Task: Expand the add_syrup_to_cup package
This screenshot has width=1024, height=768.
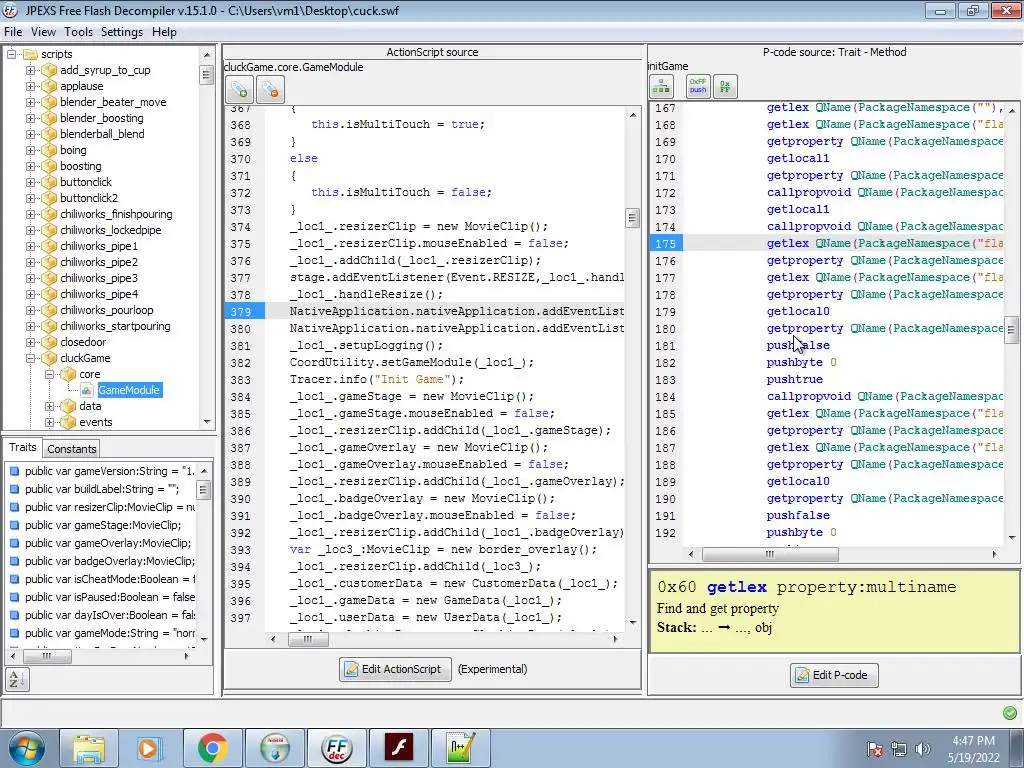Action: click(31, 70)
